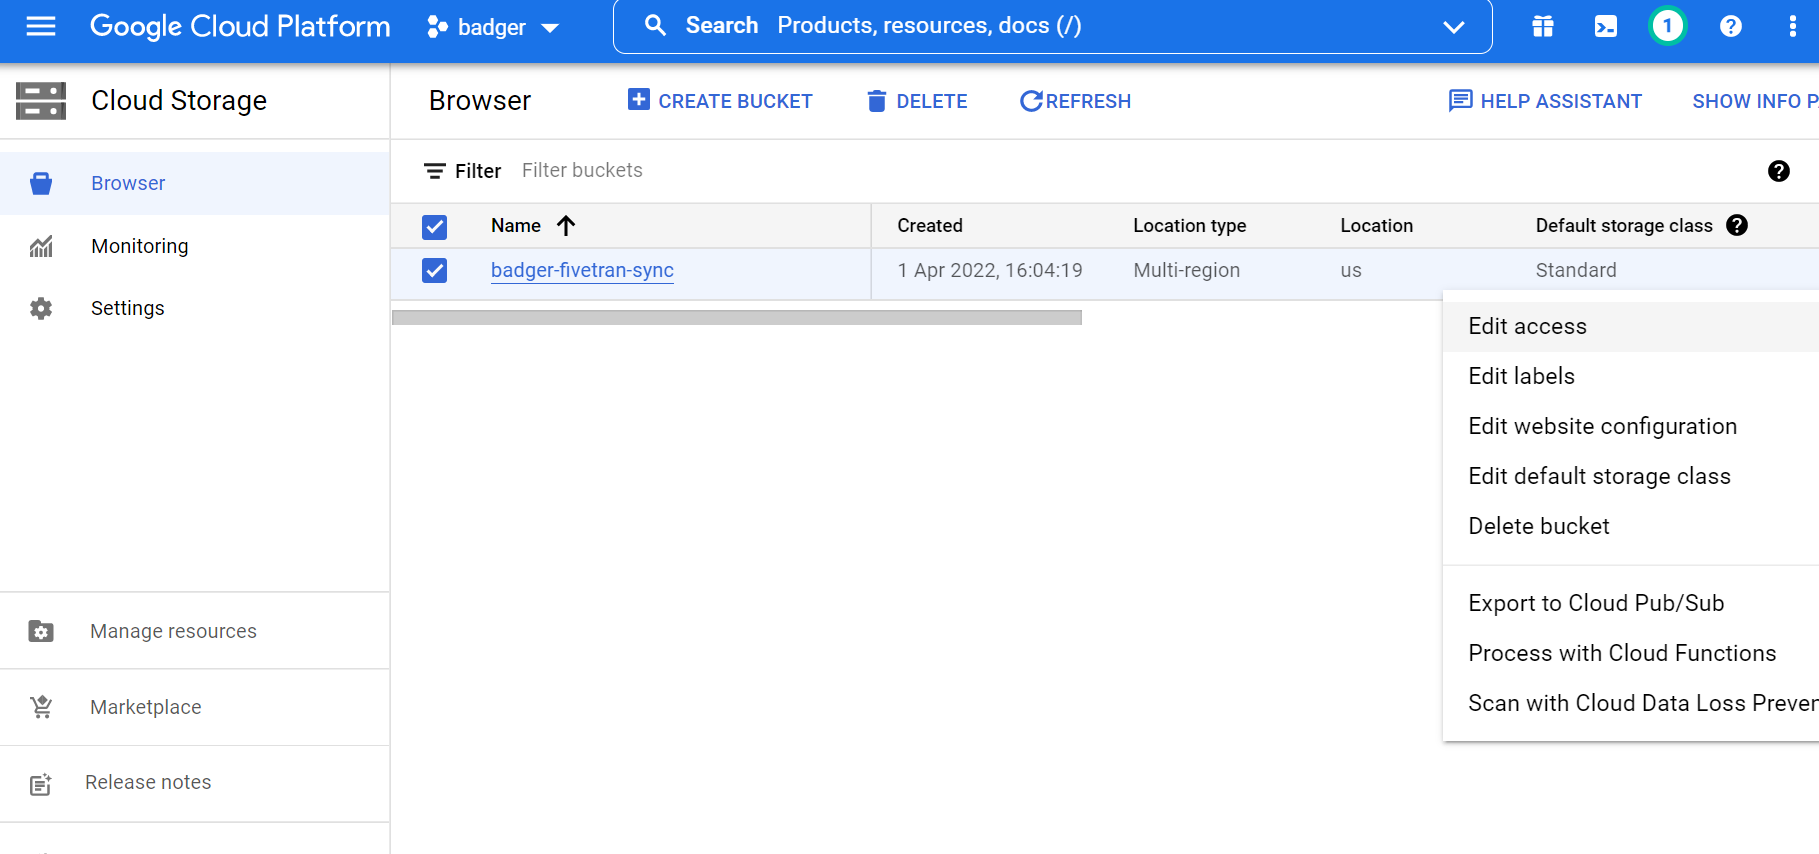This screenshot has width=1819, height=854.
Task: Click the Default storage class column header
Action: pyautogui.click(x=1624, y=226)
